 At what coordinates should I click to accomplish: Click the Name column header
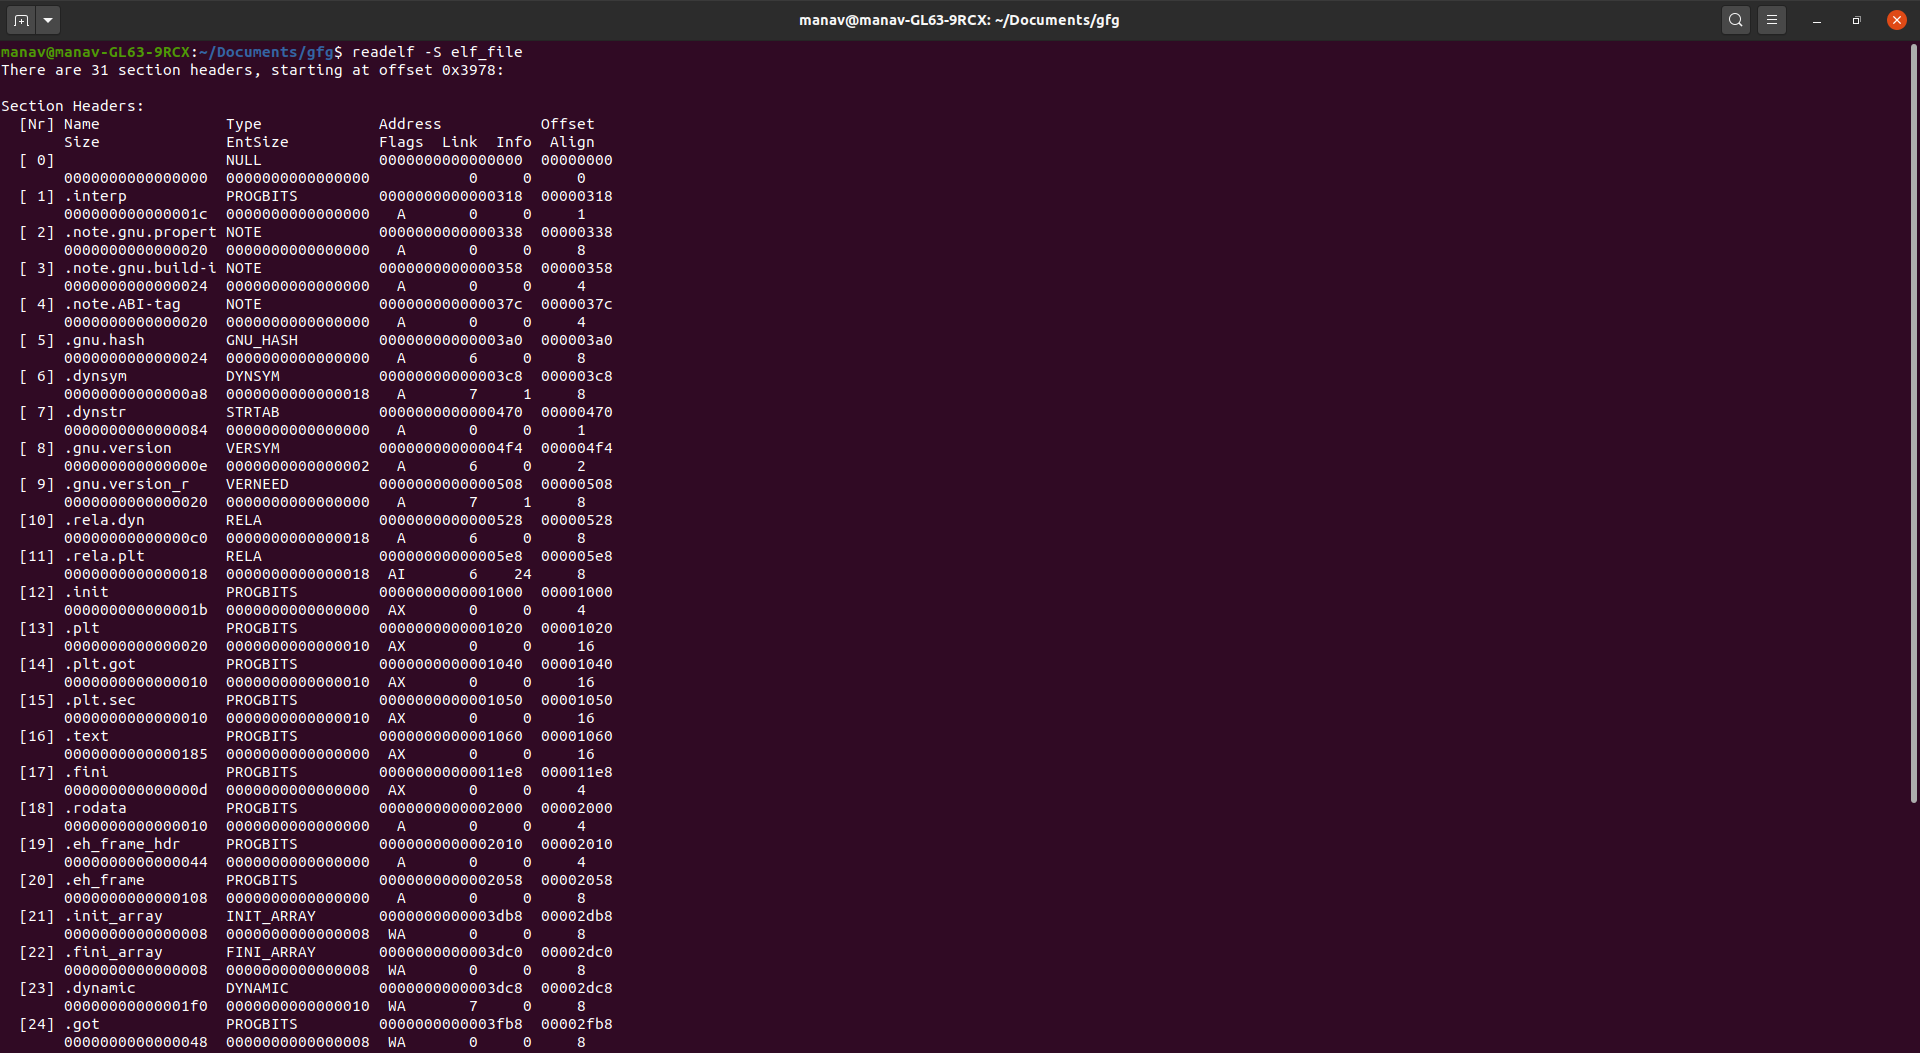pos(82,124)
